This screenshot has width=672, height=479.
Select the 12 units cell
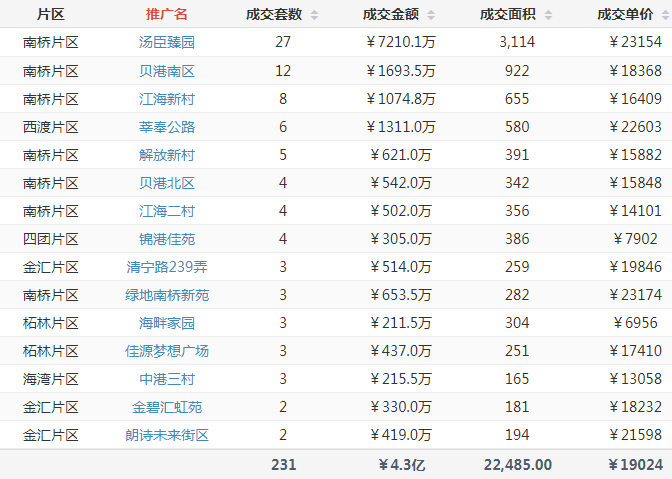click(x=283, y=71)
